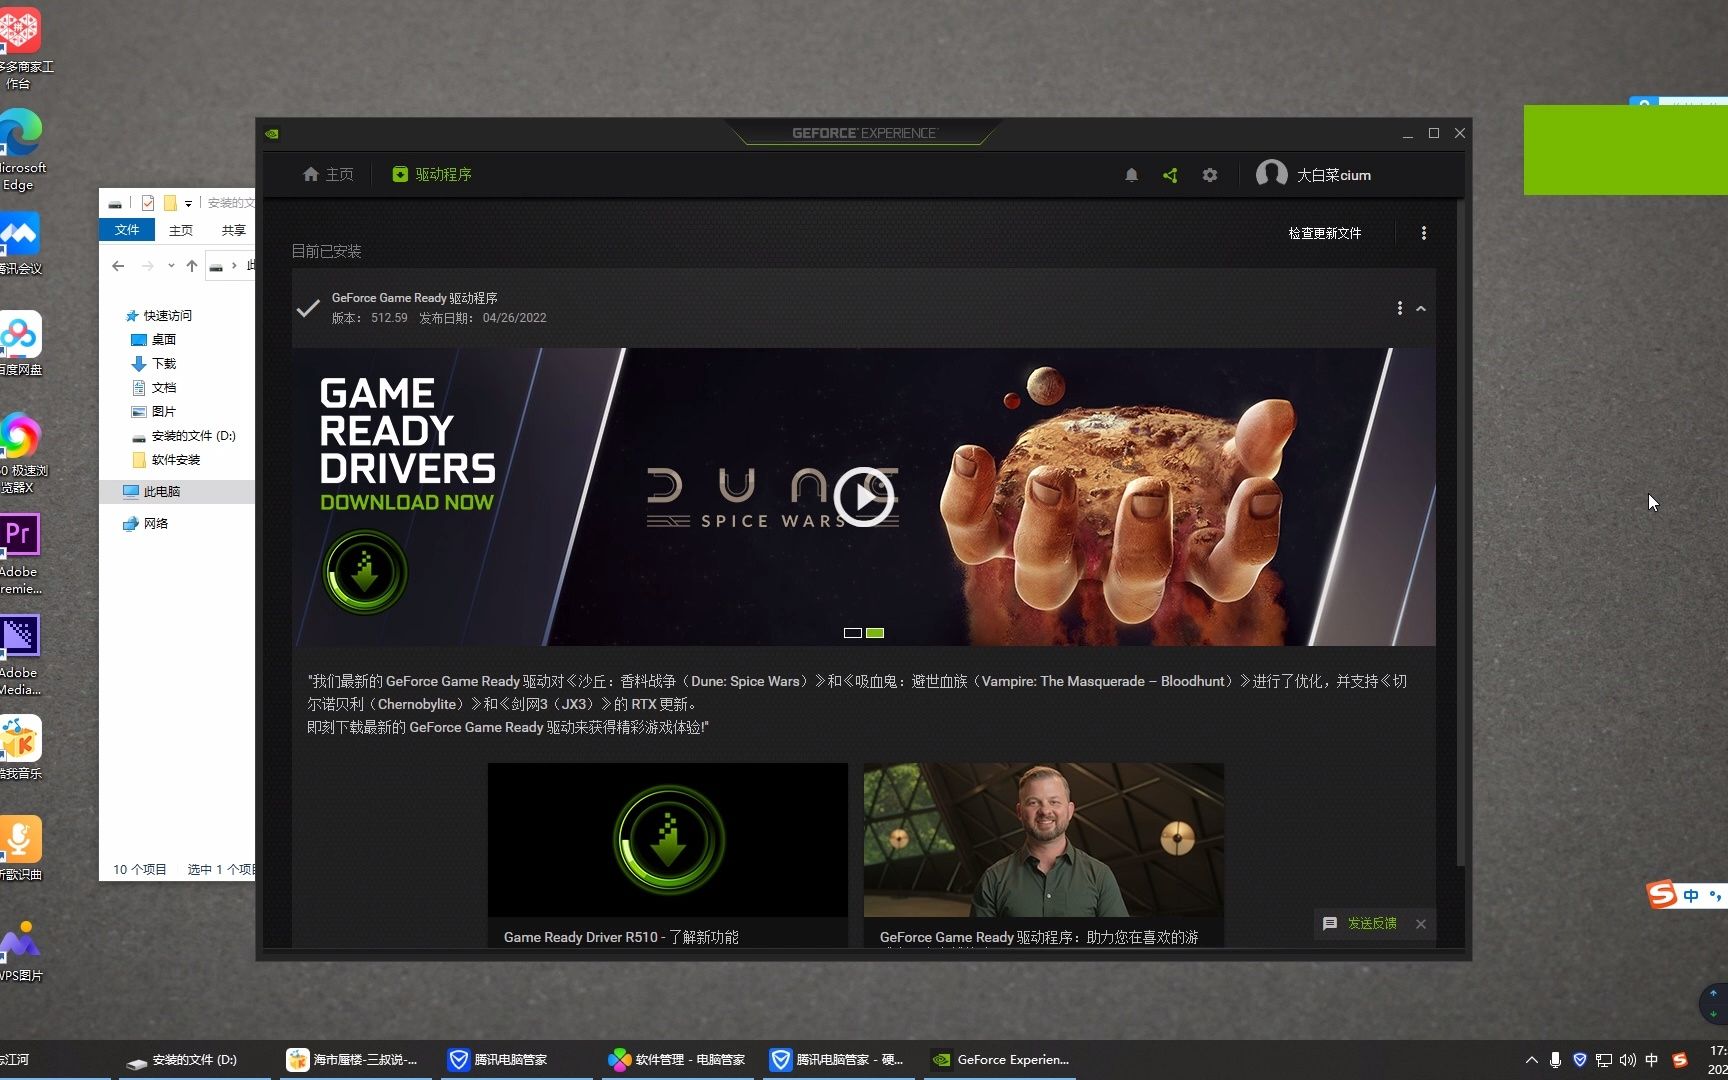Open the Game Ready Driver R510 thumbnail
The height and width of the screenshot is (1080, 1728).
pos(668,840)
